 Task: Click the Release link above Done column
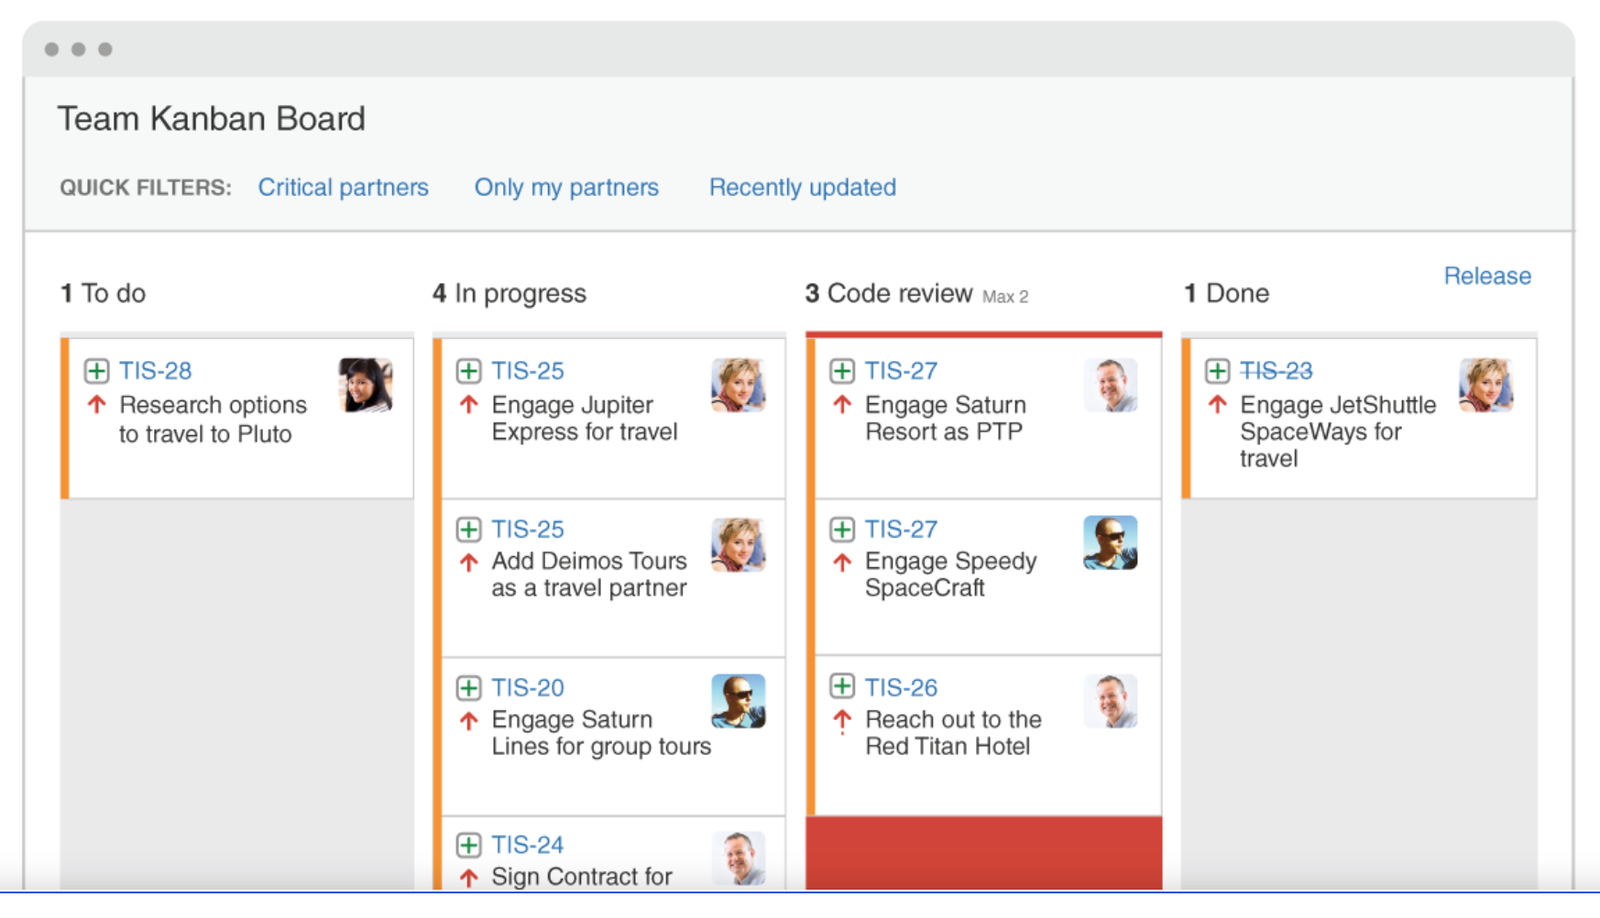(1486, 276)
